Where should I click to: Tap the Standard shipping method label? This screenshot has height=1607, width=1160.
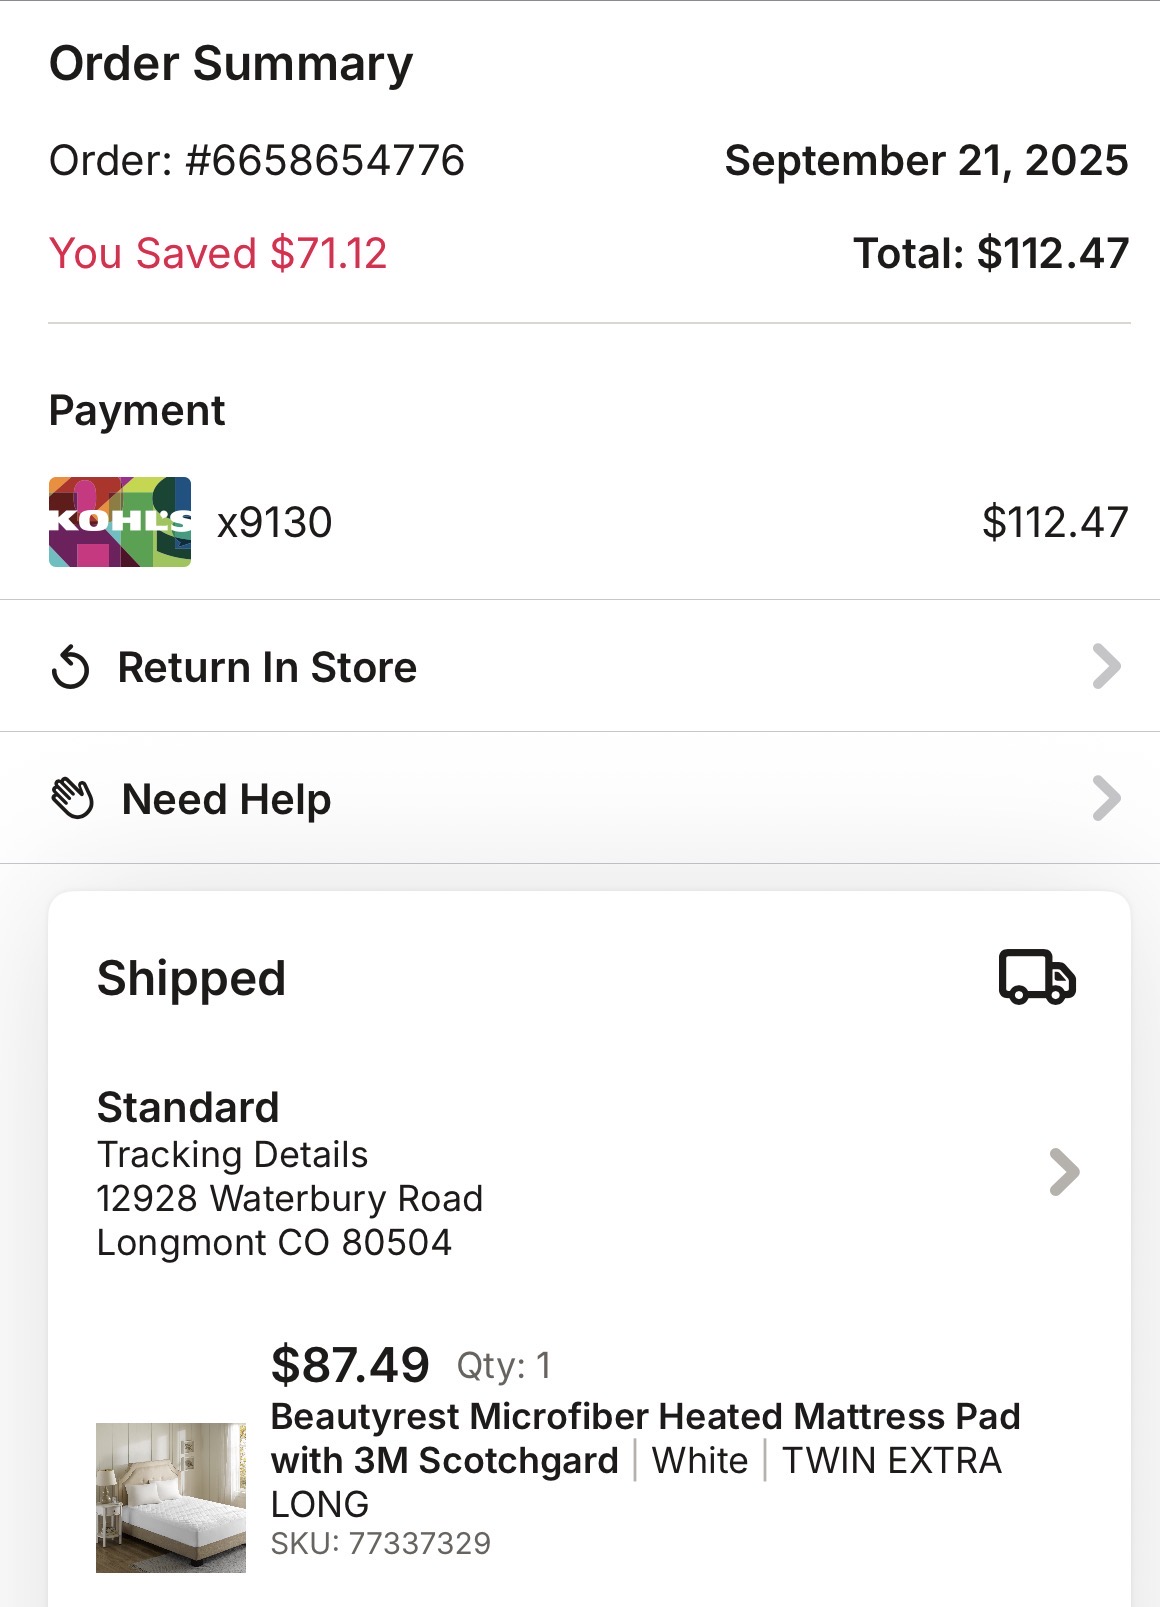click(188, 1108)
